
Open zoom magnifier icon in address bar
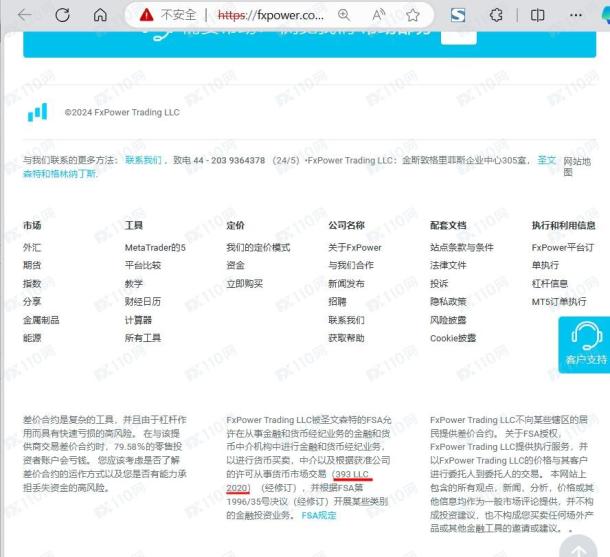344,15
